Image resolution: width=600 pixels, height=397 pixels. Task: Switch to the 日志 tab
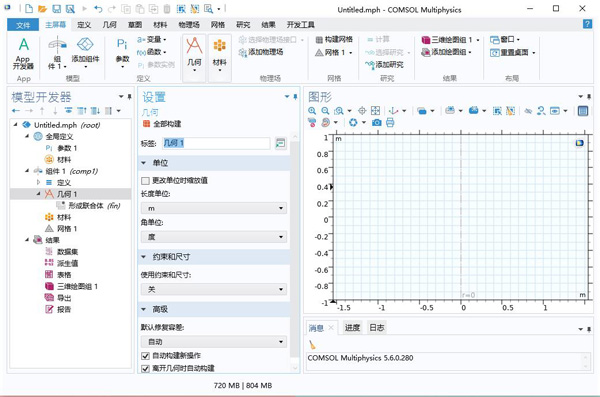[x=377, y=328]
